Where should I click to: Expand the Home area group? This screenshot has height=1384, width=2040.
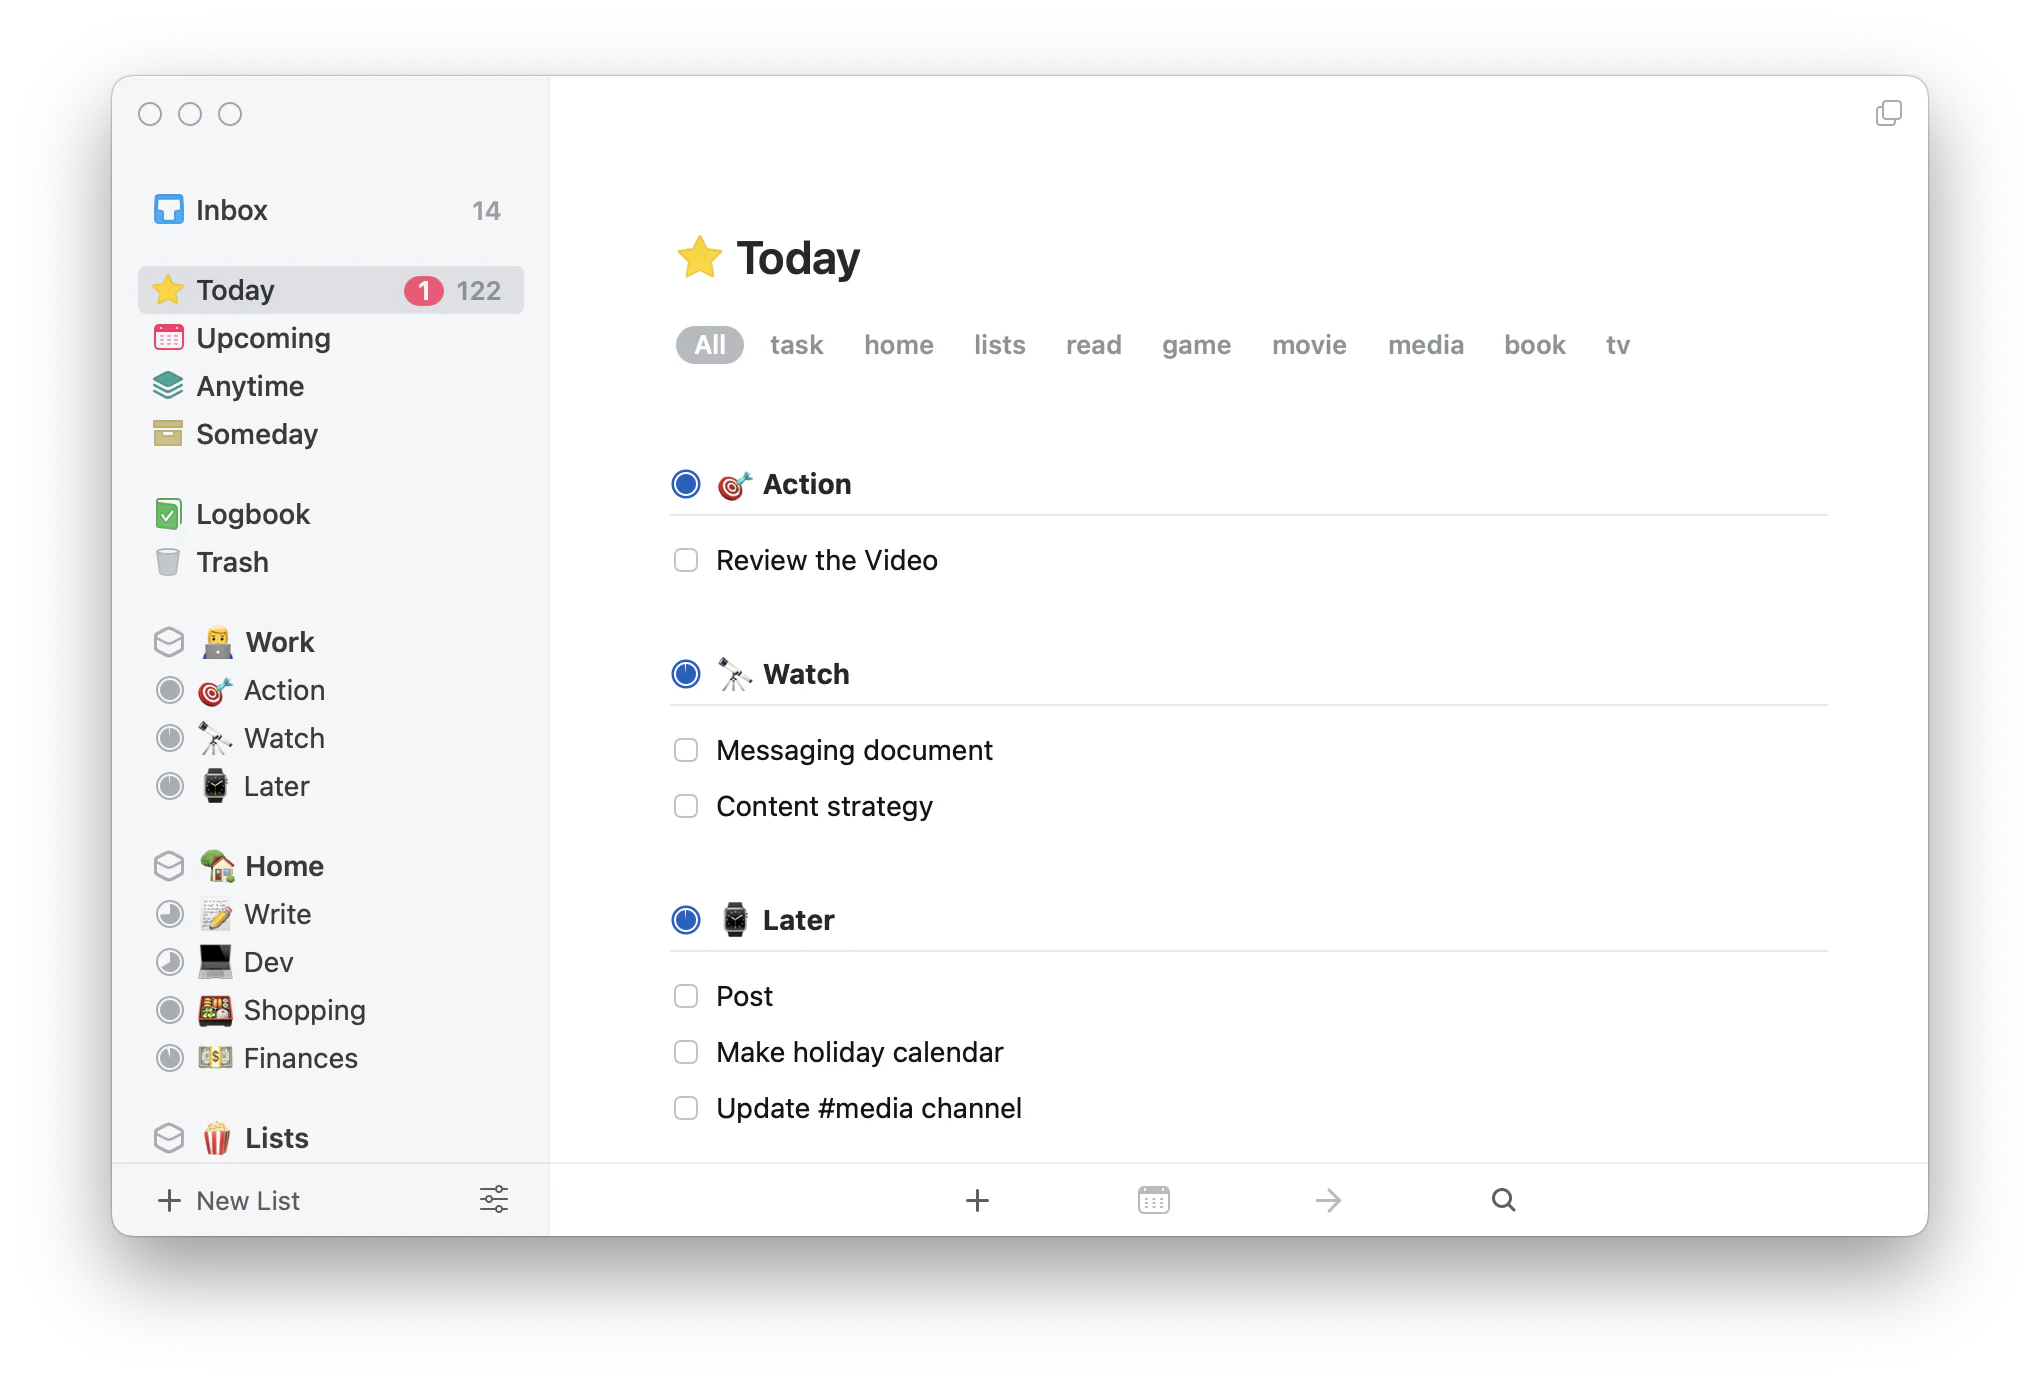click(284, 866)
